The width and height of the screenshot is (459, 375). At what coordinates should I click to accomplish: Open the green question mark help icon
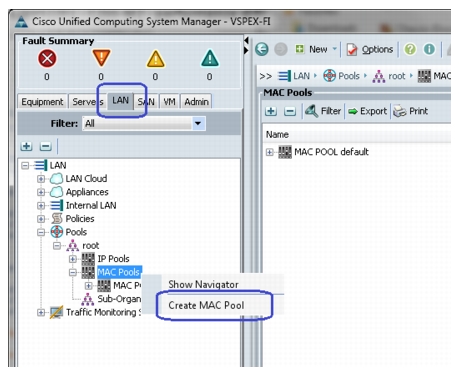point(410,49)
